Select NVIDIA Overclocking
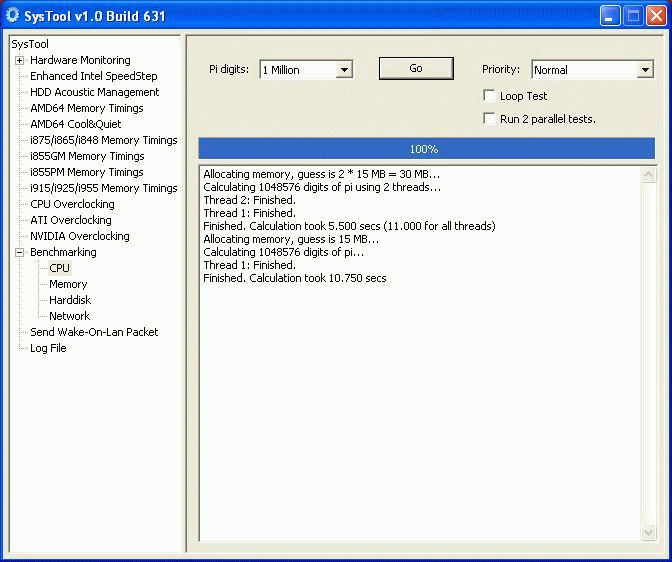 [x=80, y=236]
